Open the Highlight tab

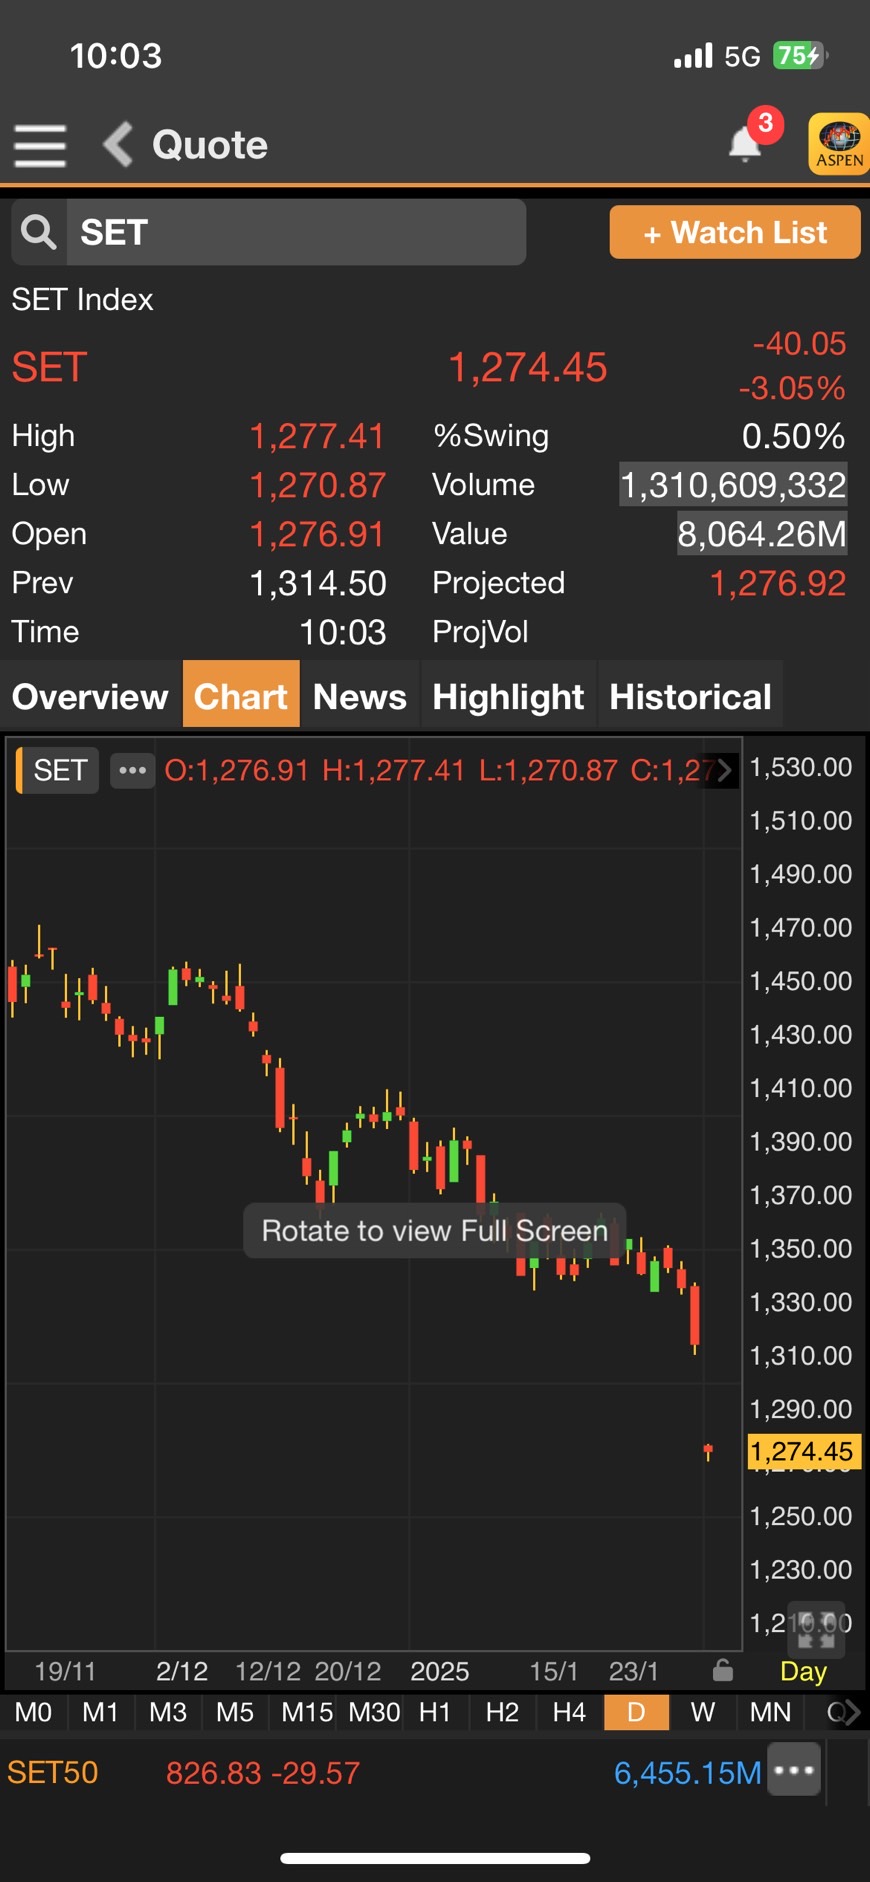point(508,696)
